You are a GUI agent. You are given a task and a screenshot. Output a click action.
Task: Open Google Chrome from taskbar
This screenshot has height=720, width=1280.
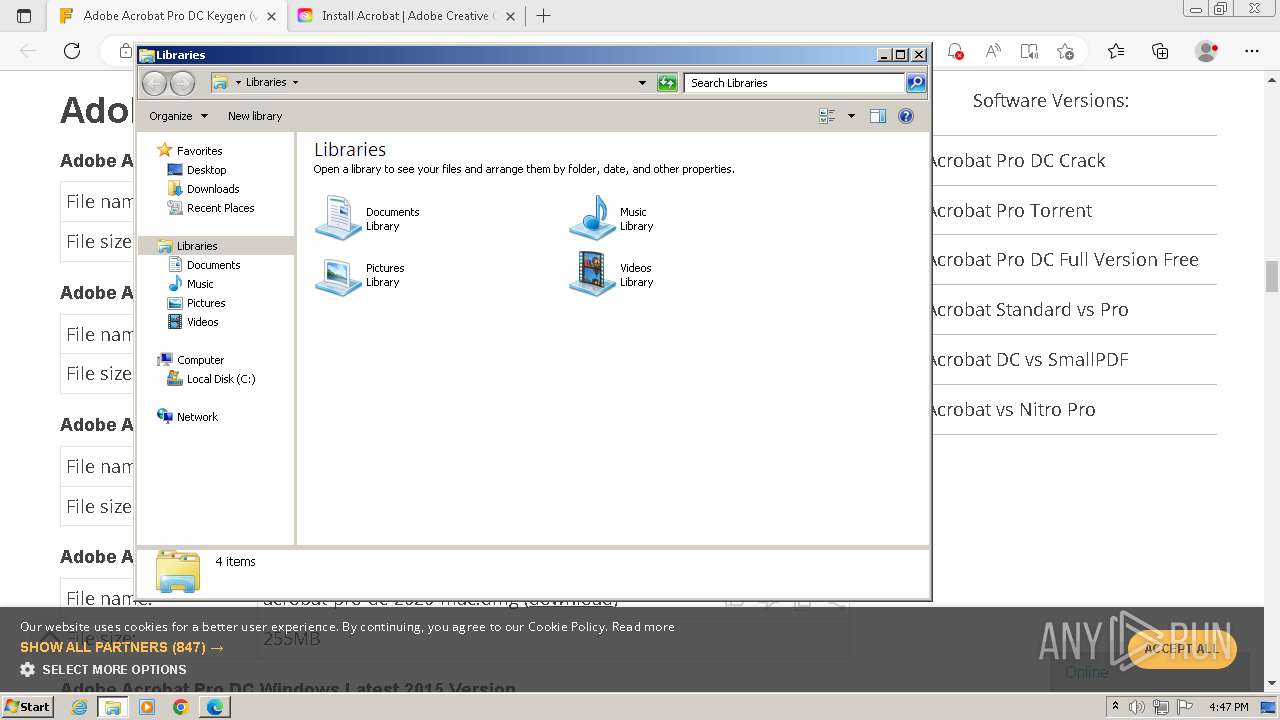pos(180,707)
